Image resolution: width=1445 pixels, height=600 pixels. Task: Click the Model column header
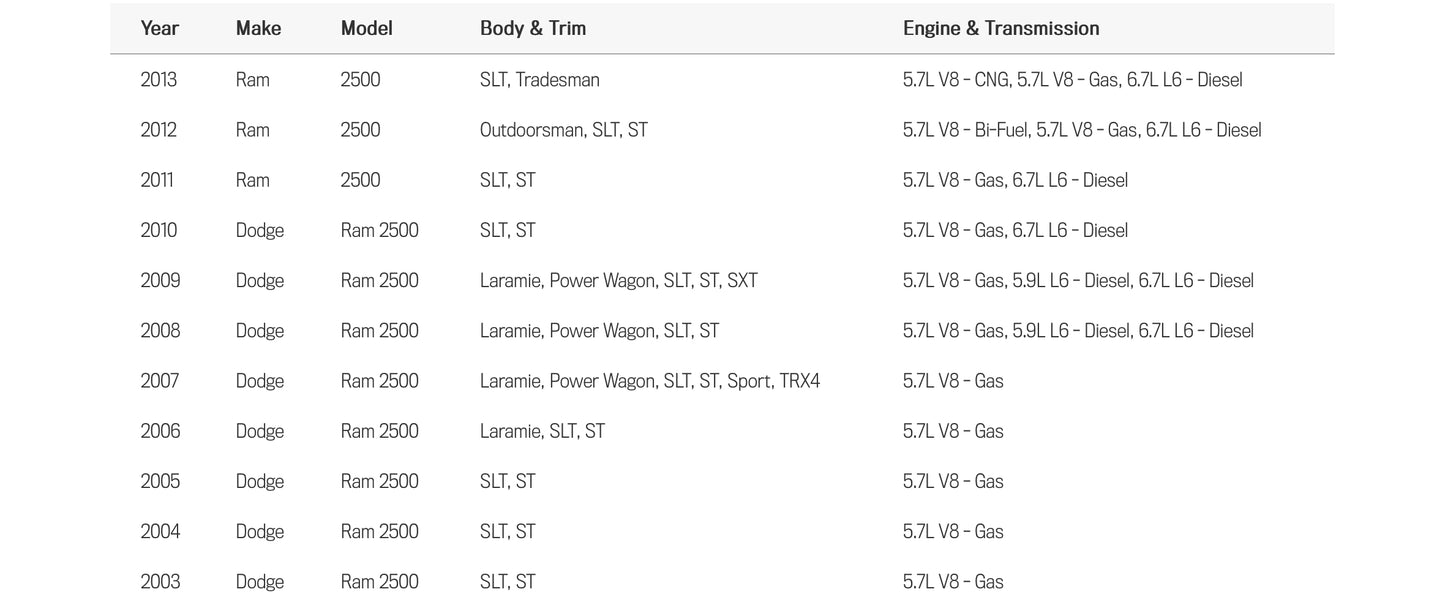pos(366,29)
